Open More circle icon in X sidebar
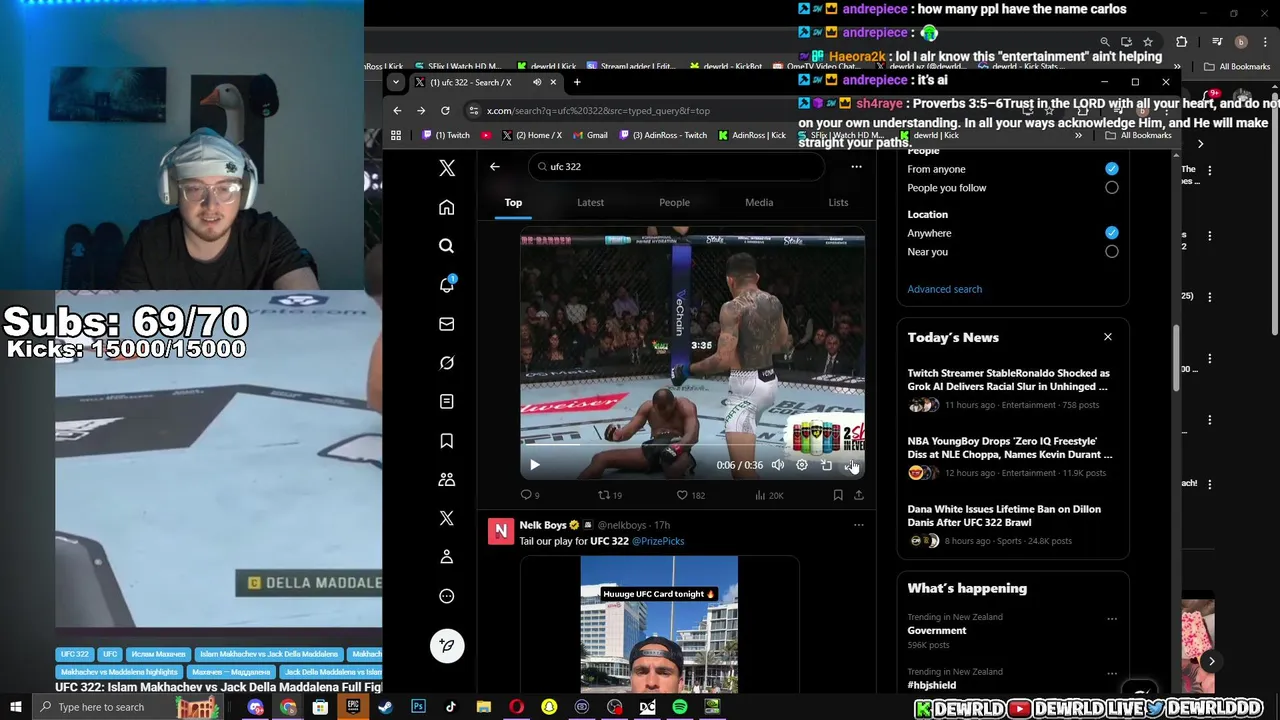This screenshot has width=1280, height=720. coord(447,596)
